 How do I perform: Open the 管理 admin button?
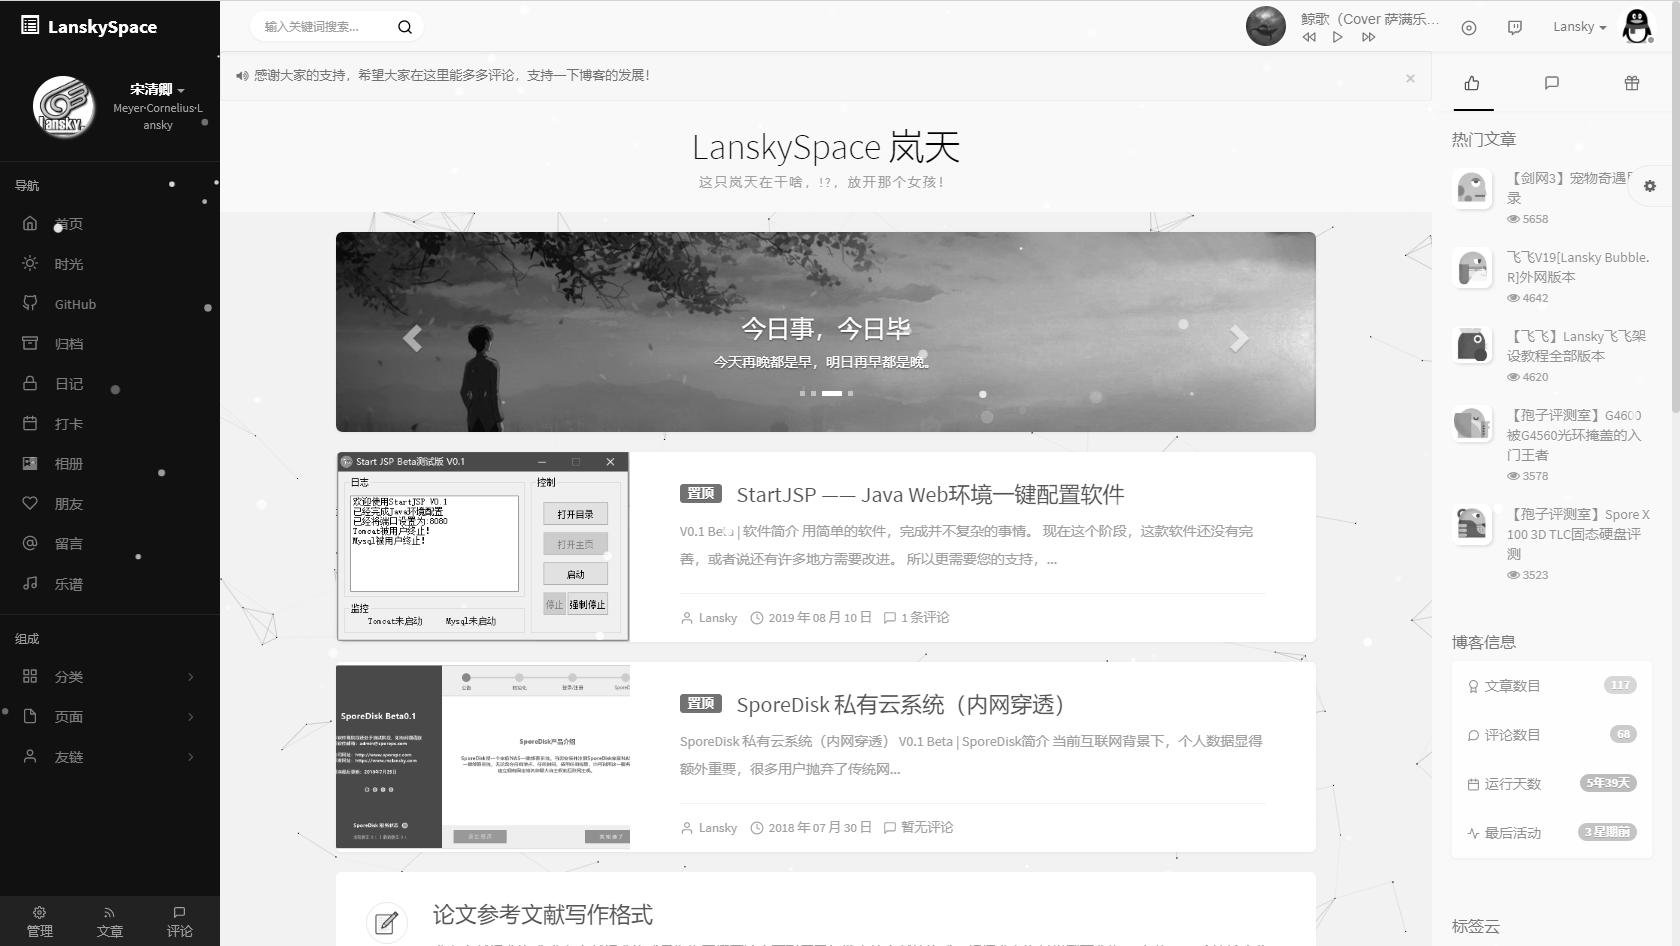40,921
